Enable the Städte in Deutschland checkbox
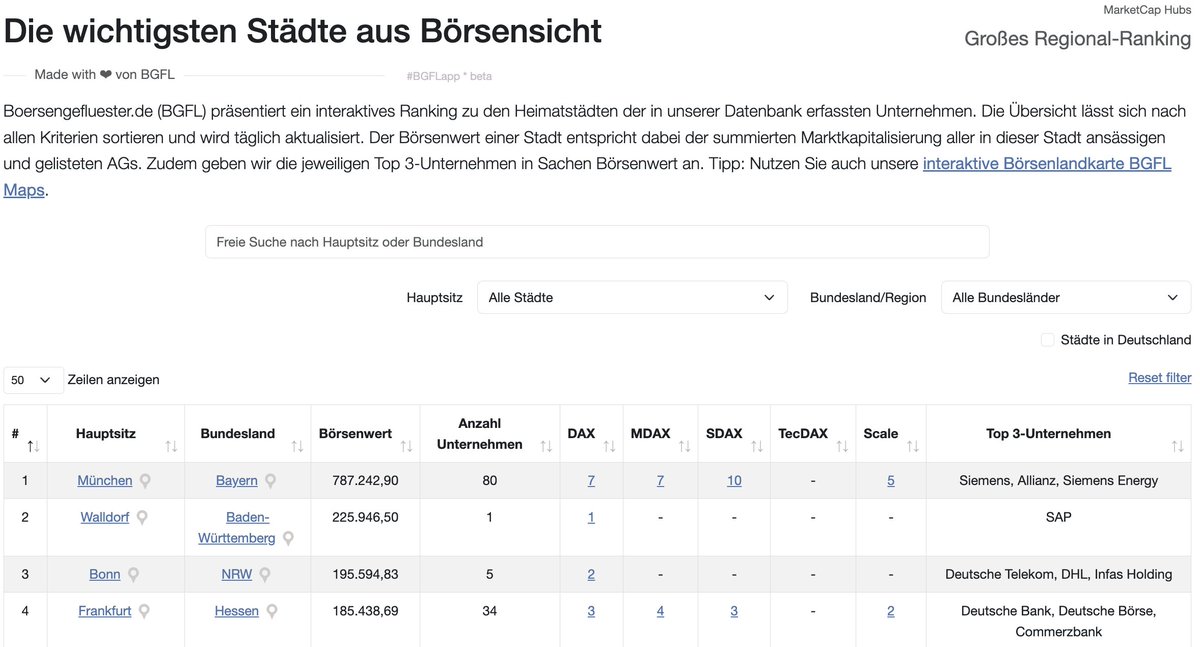Image resolution: width=1200 pixels, height=647 pixels. pyautogui.click(x=1048, y=340)
